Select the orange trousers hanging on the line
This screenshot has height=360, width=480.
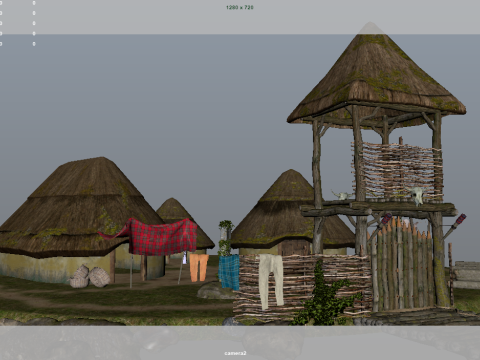[199, 267]
